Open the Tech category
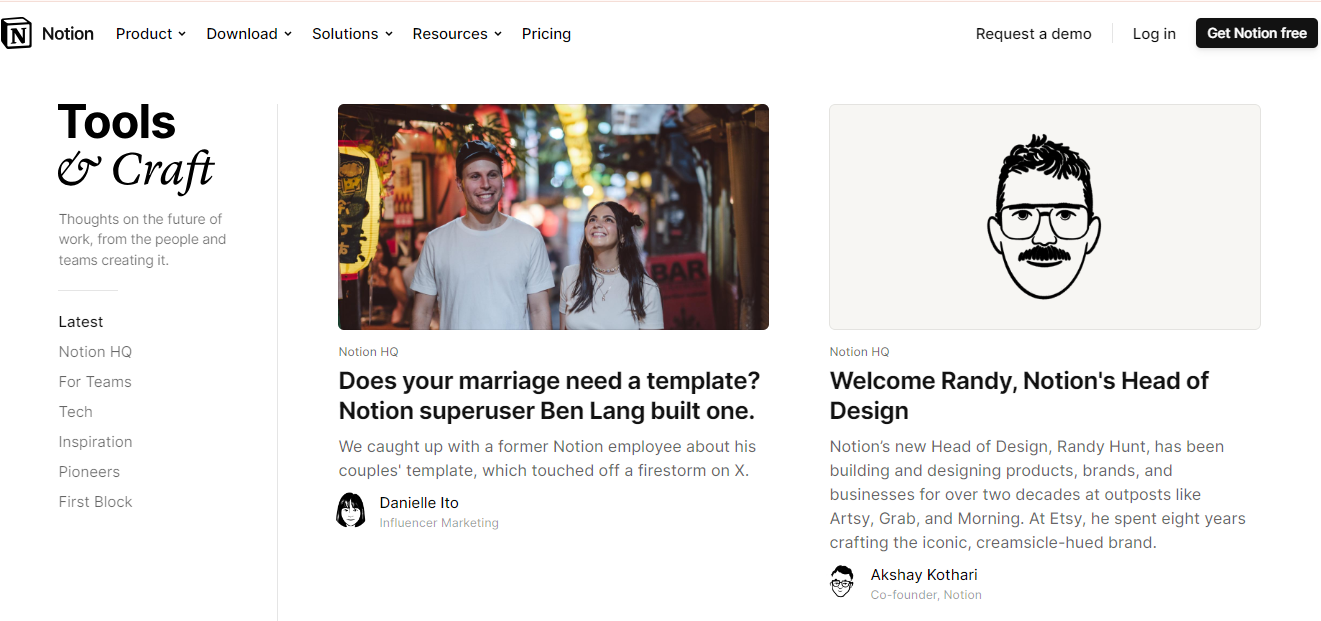Screen dimensions: 1321x621 point(76,412)
